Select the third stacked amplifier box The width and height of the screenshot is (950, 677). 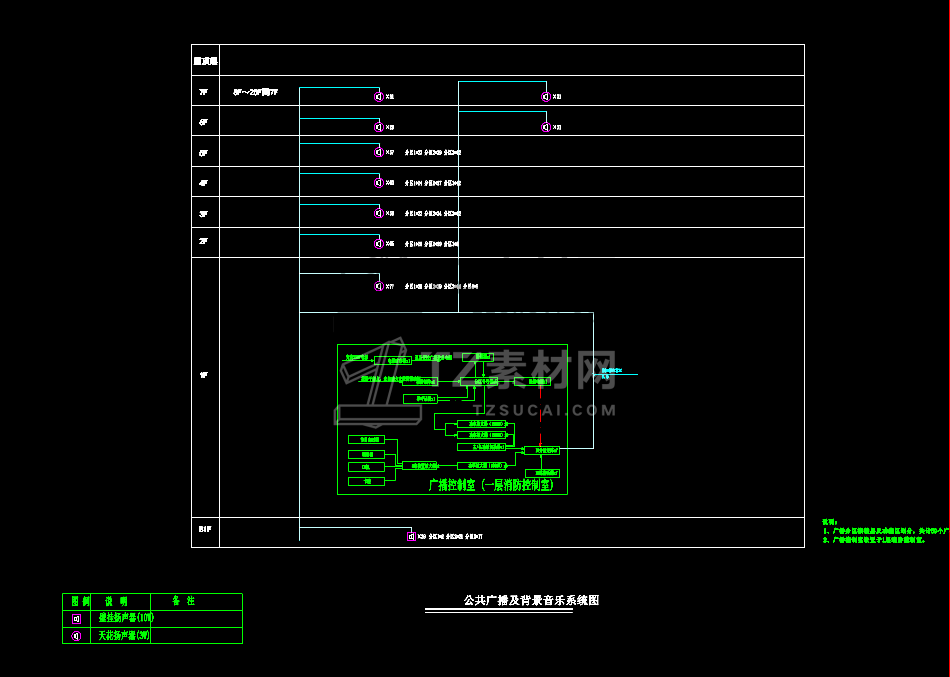[482, 447]
